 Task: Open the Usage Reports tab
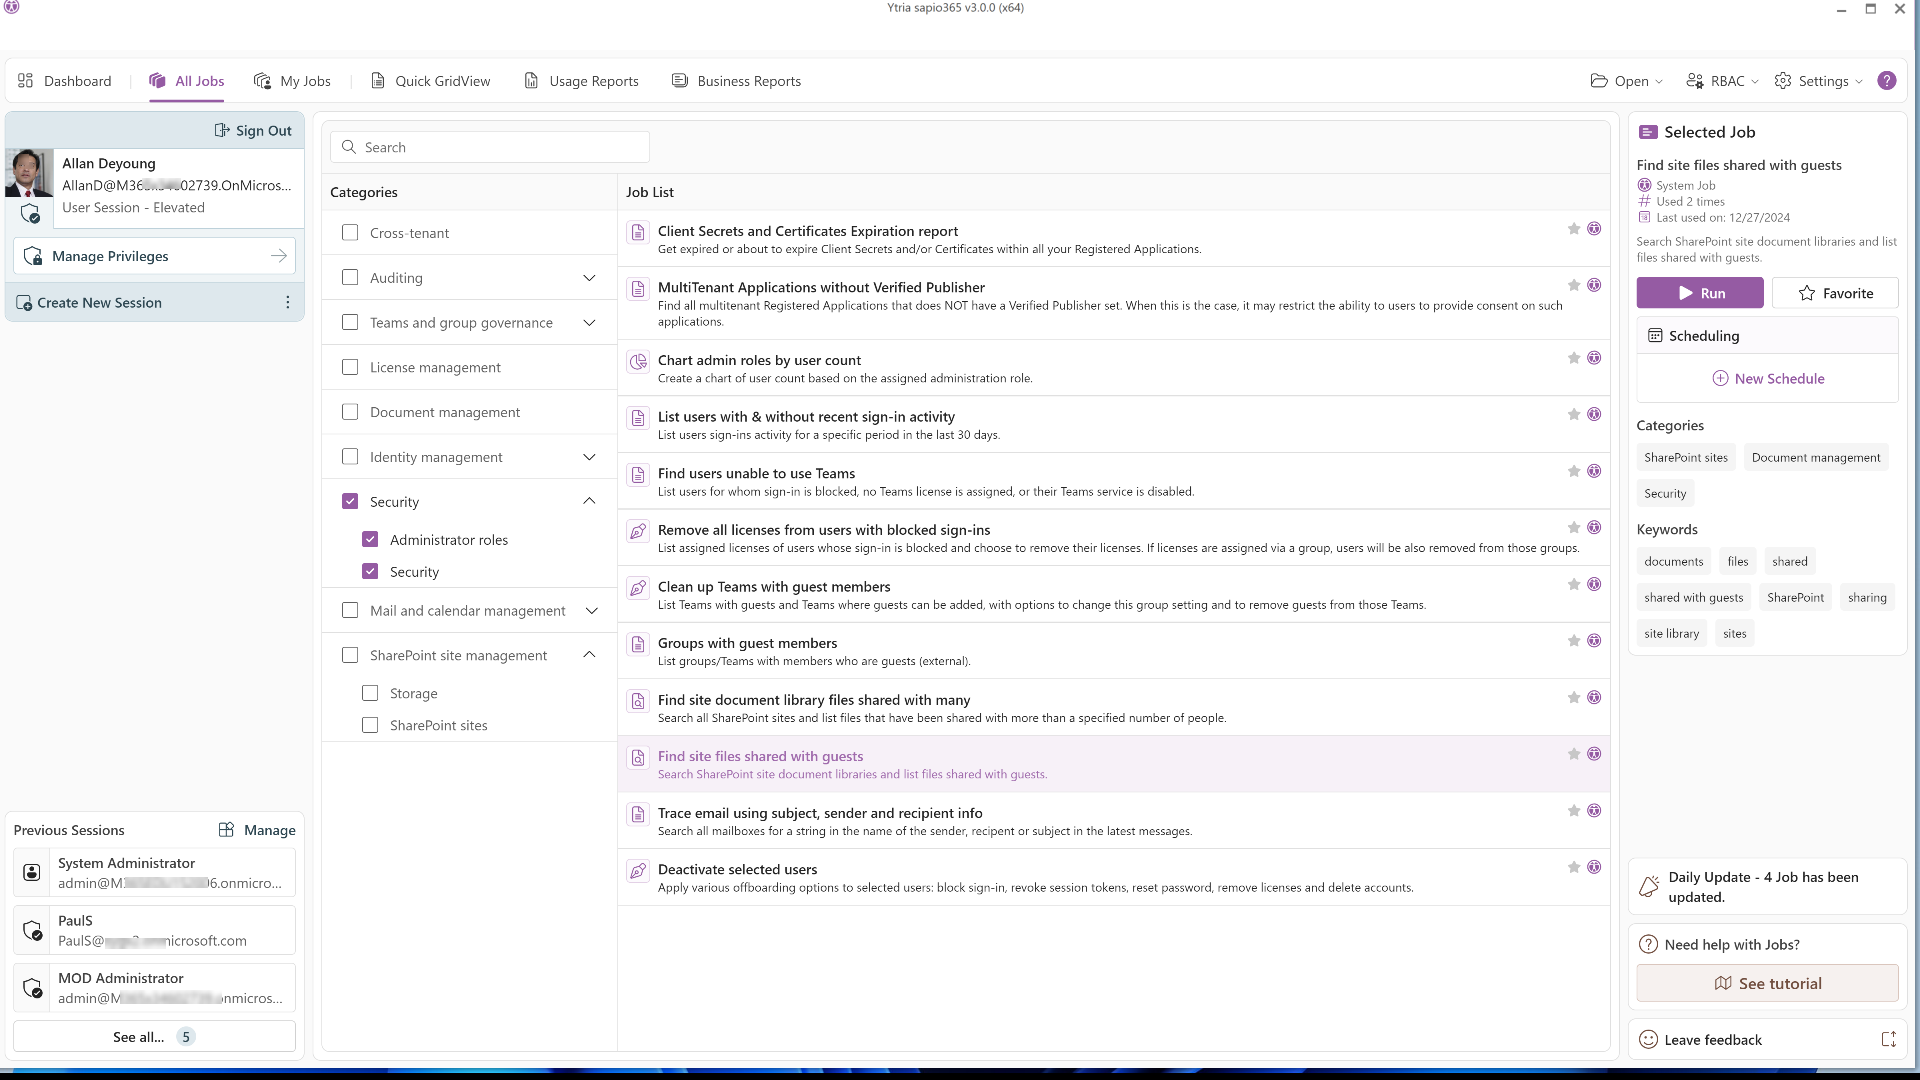tap(581, 81)
